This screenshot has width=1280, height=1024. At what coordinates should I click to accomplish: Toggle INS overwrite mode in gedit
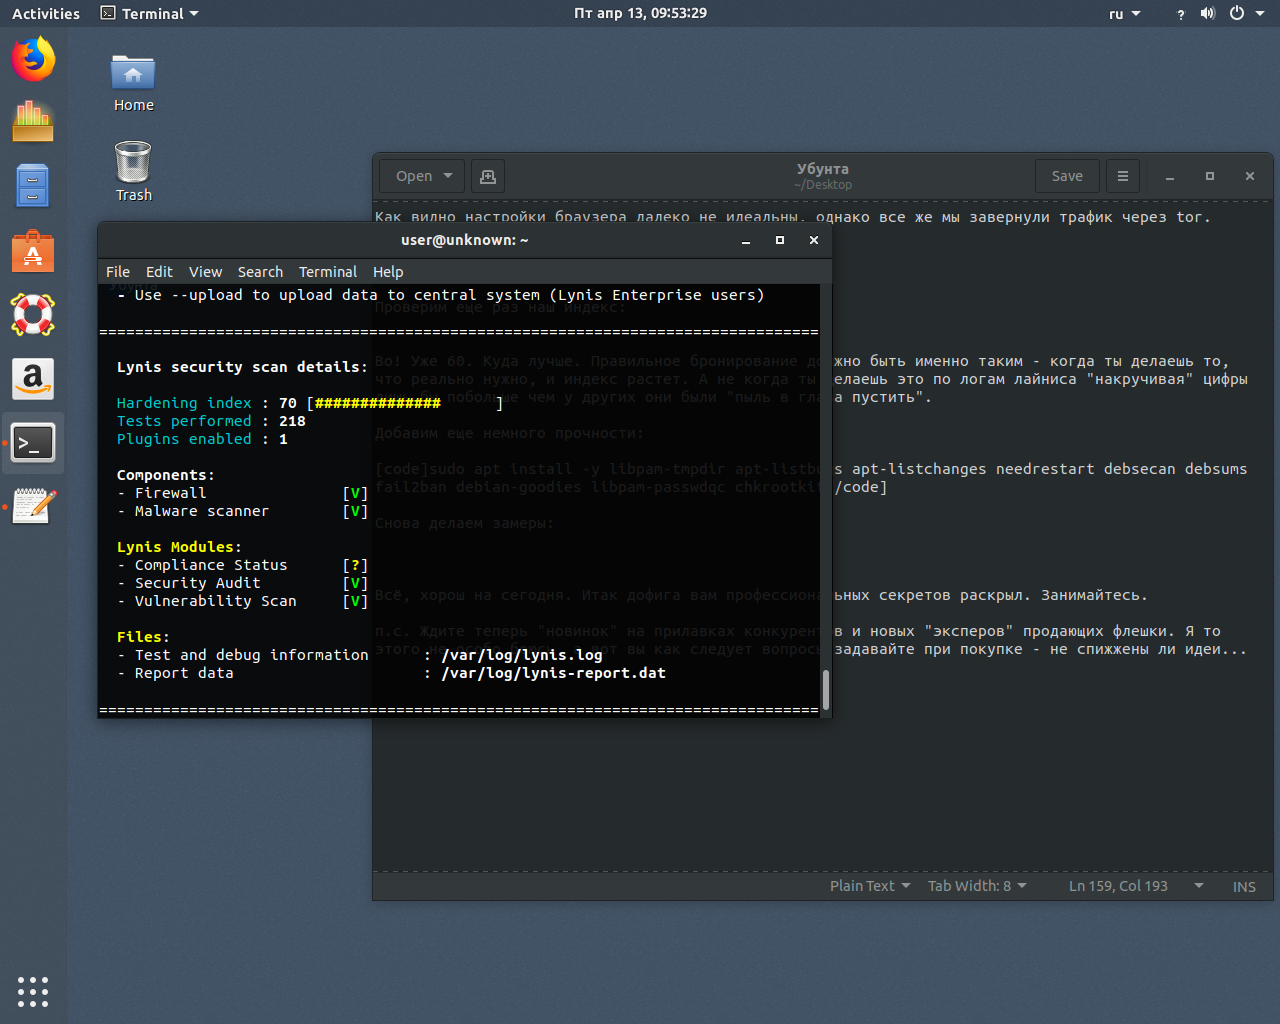pos(1244,886)
